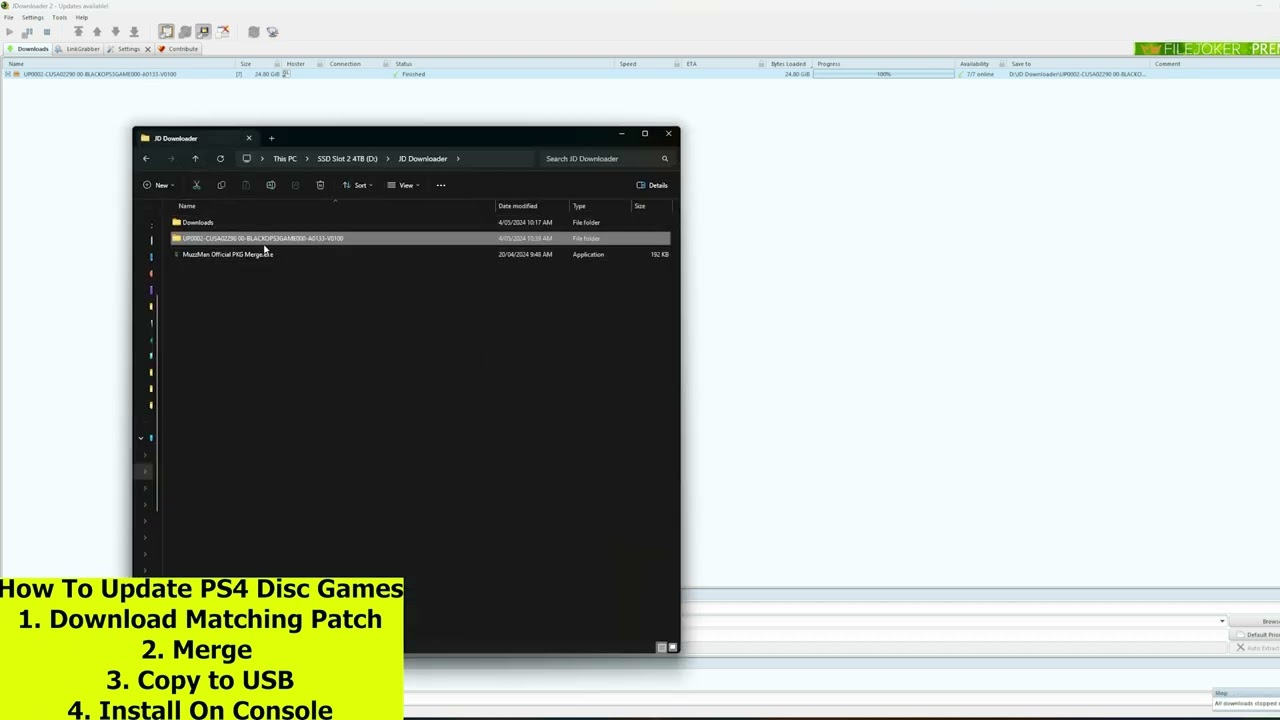Expand chevron after JD Downloader breadcrumb

(458, 159)
